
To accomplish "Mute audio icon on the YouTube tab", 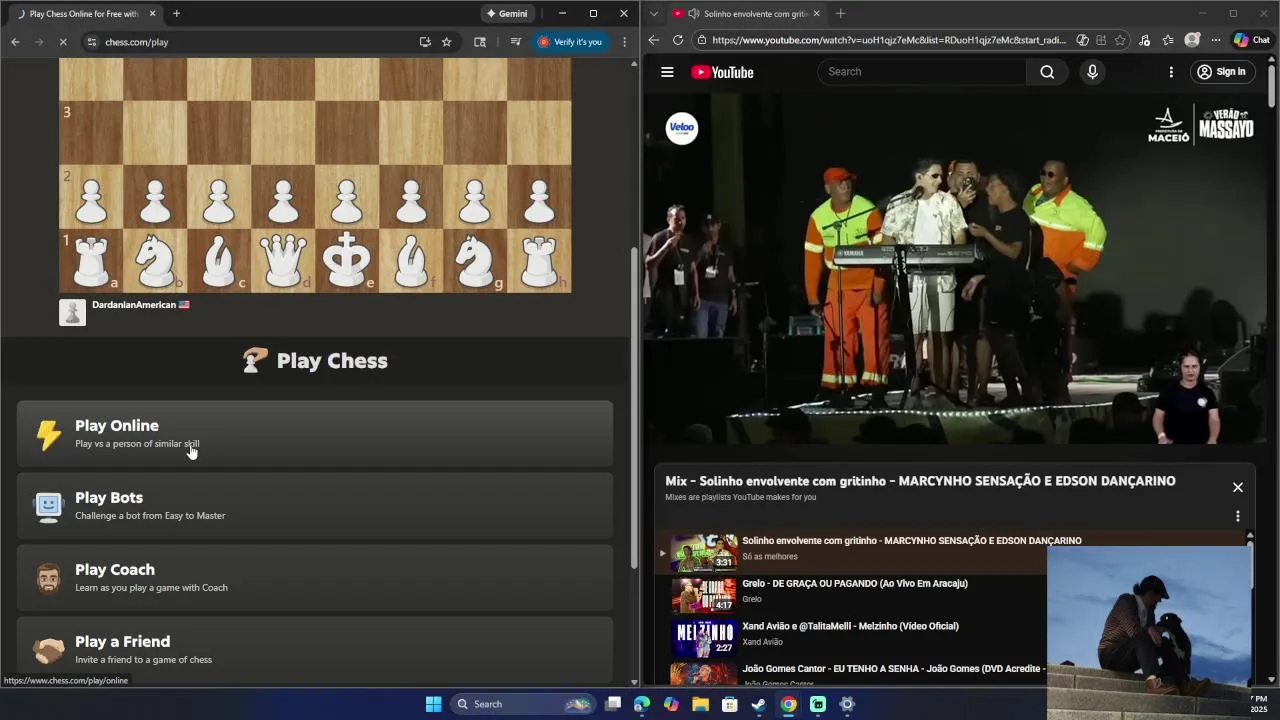I will pos(694,14).
